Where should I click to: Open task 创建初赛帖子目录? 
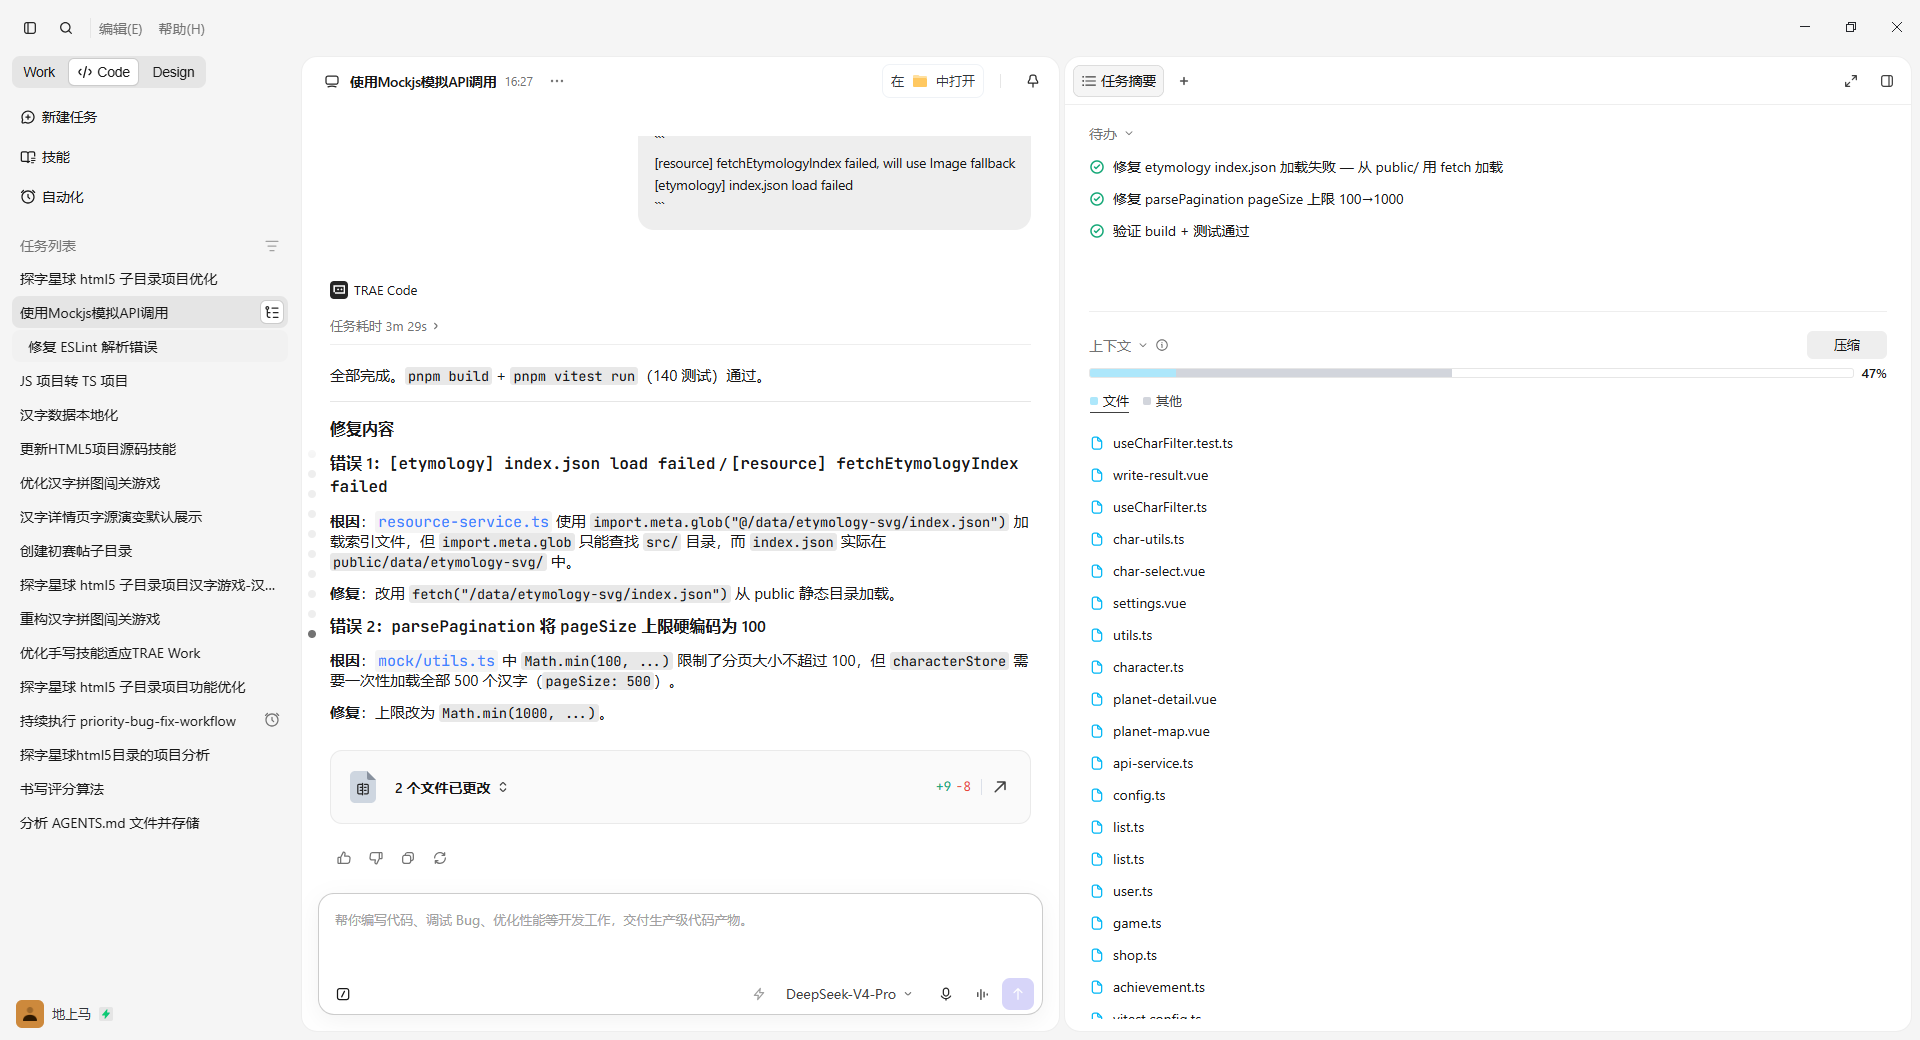point(151,551)
